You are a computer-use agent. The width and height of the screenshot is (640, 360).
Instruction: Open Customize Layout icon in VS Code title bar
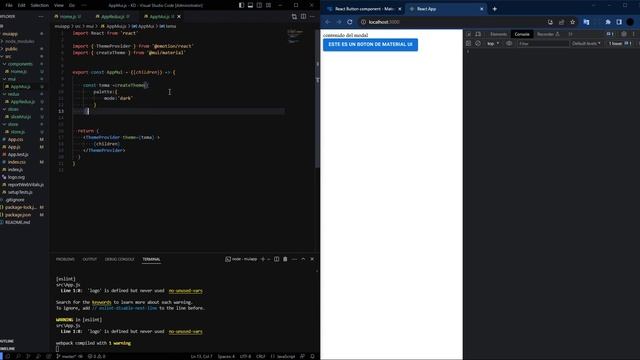pyautogui.click(x=268, y=5)
